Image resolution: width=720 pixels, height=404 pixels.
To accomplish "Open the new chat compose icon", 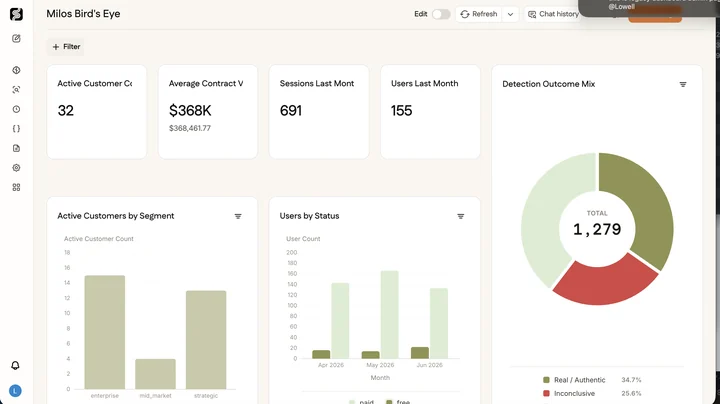I will pos(16,39).
